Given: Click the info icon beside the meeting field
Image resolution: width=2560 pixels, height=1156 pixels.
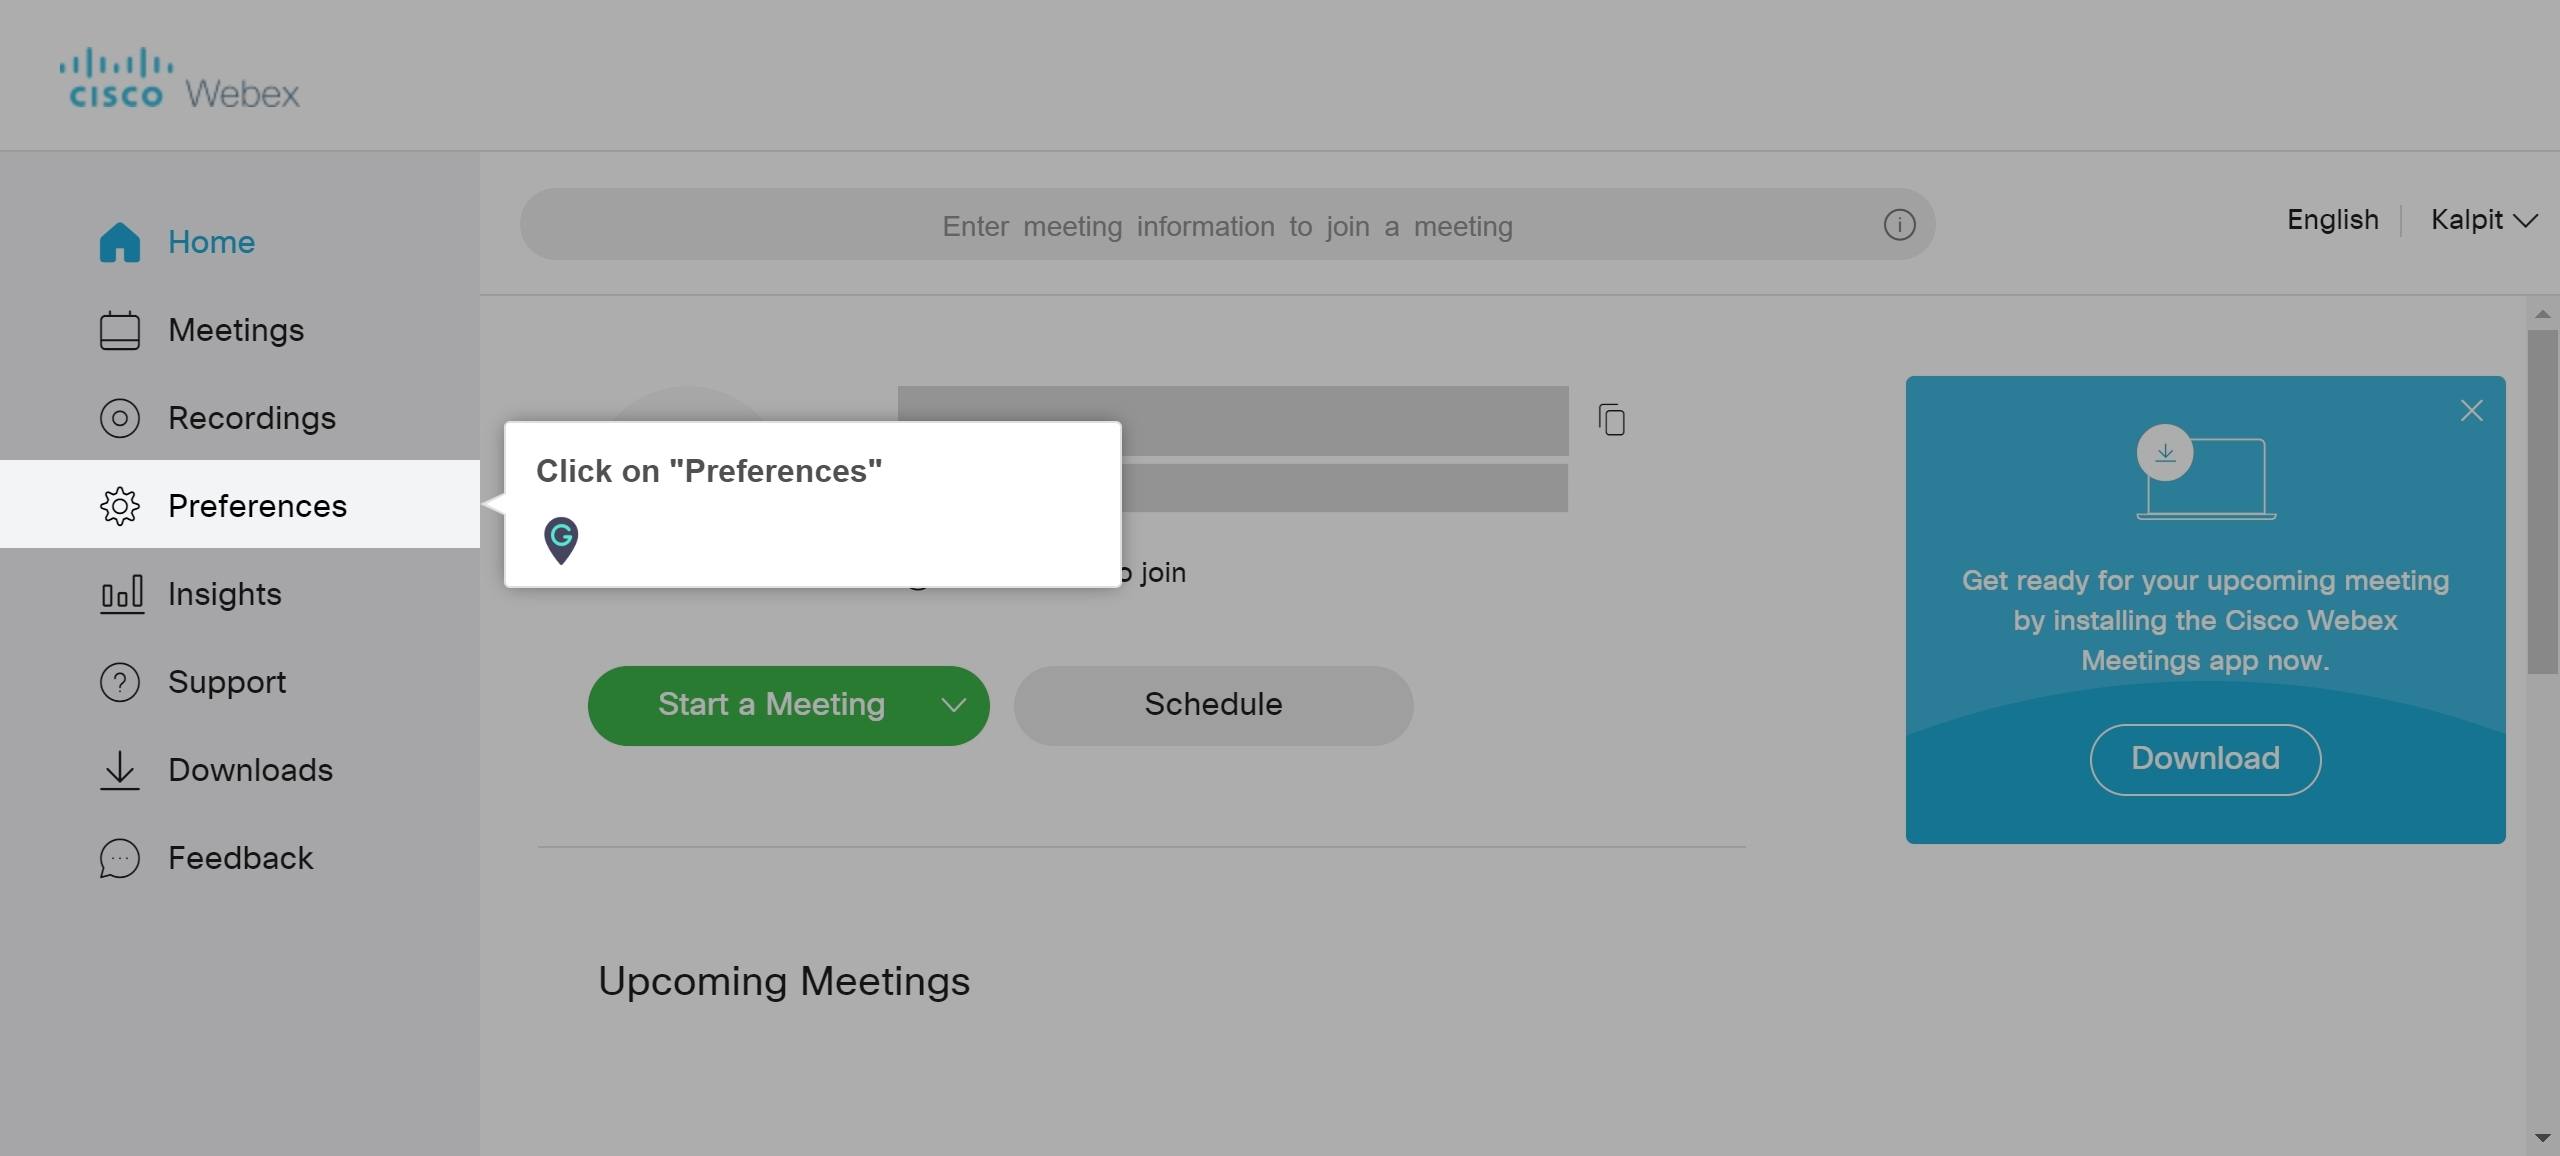Looking at the screenshot, I should [1898, 225].
